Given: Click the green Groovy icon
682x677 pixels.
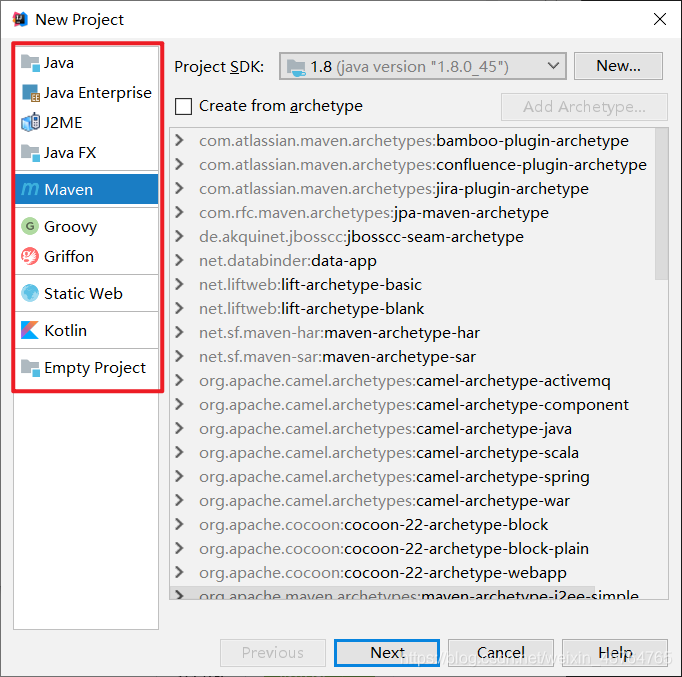Looking at the screenshot, I should (x=30, y=226).
